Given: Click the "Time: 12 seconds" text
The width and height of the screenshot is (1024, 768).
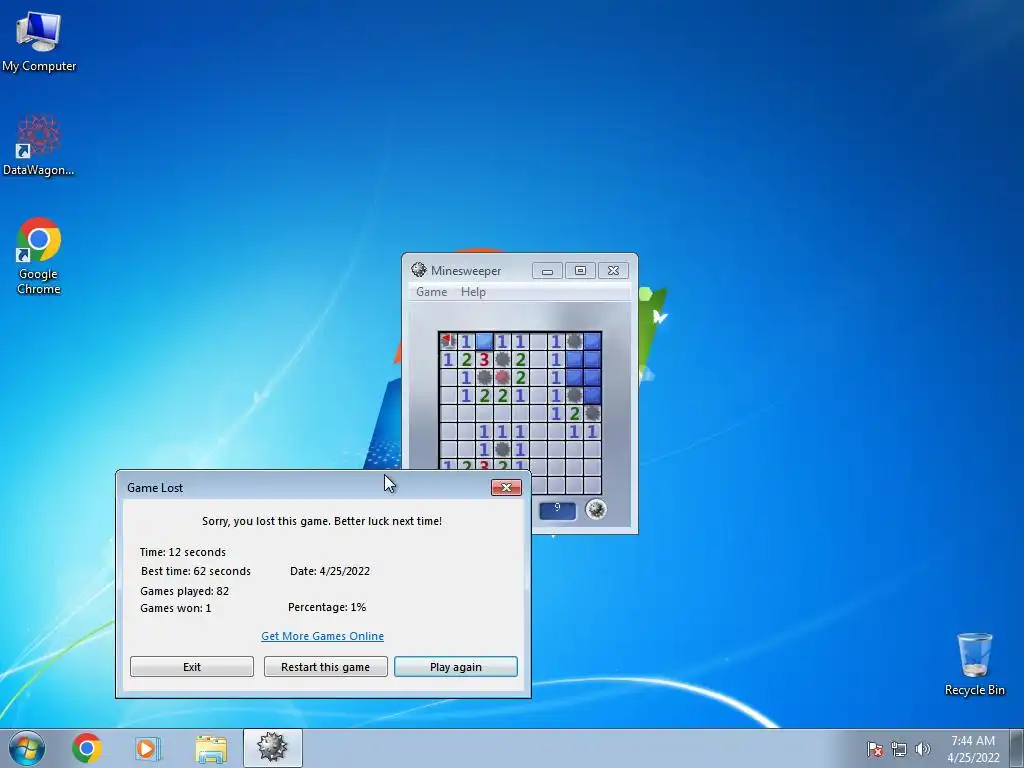Looking at the screenshot, I should (183, 552).
